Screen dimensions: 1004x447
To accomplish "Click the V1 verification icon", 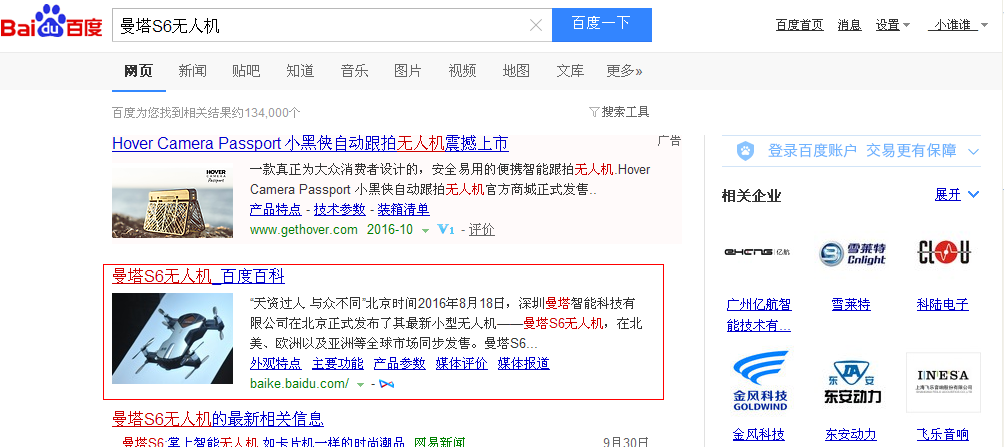I will pyautogui.click(x=446, y=229).
